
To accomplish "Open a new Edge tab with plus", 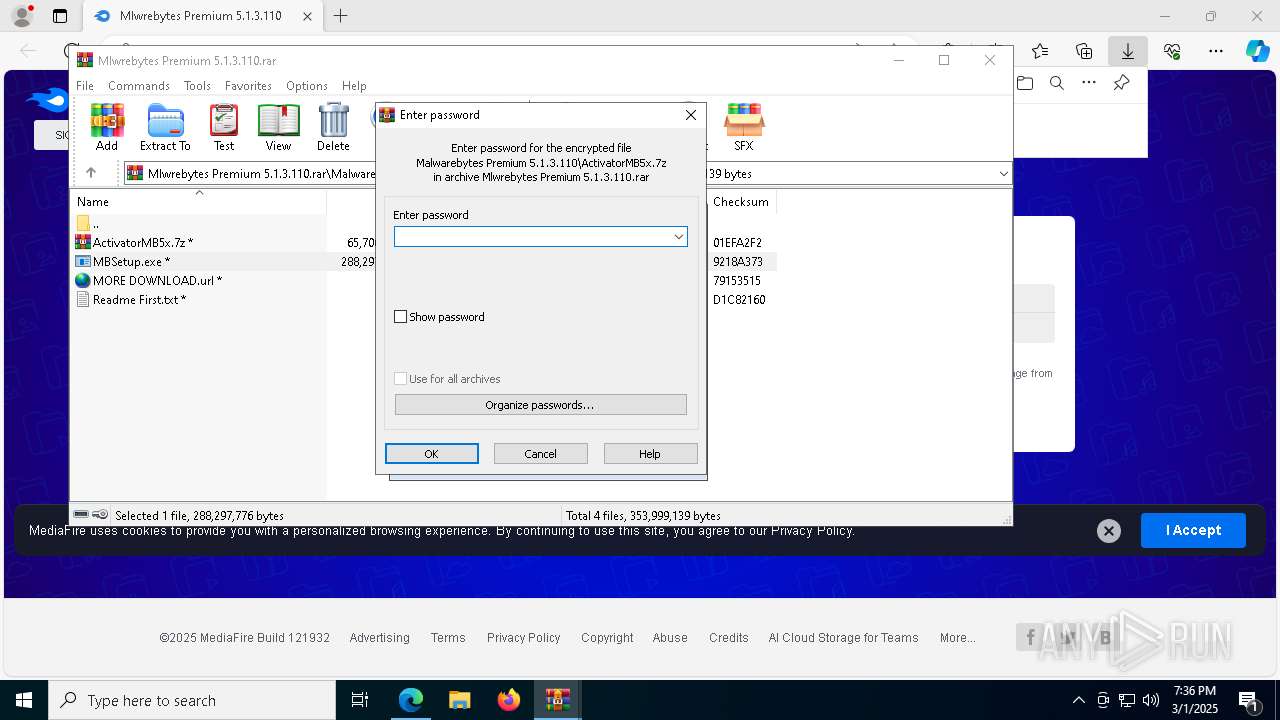I will point(341,16).
